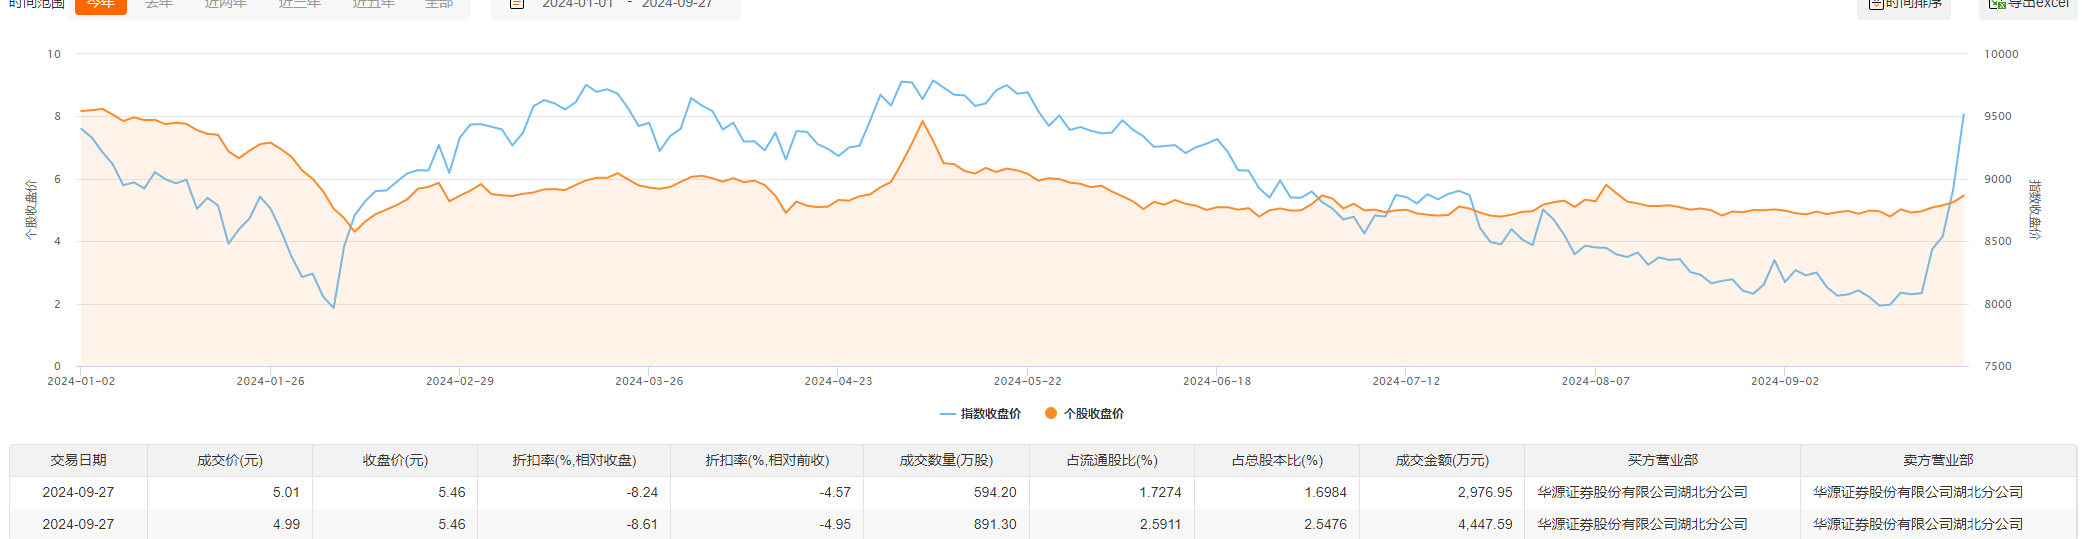Switch to the 去年 time range
2082x539 pixels.
pyautogui.click(x=159, y=4)
